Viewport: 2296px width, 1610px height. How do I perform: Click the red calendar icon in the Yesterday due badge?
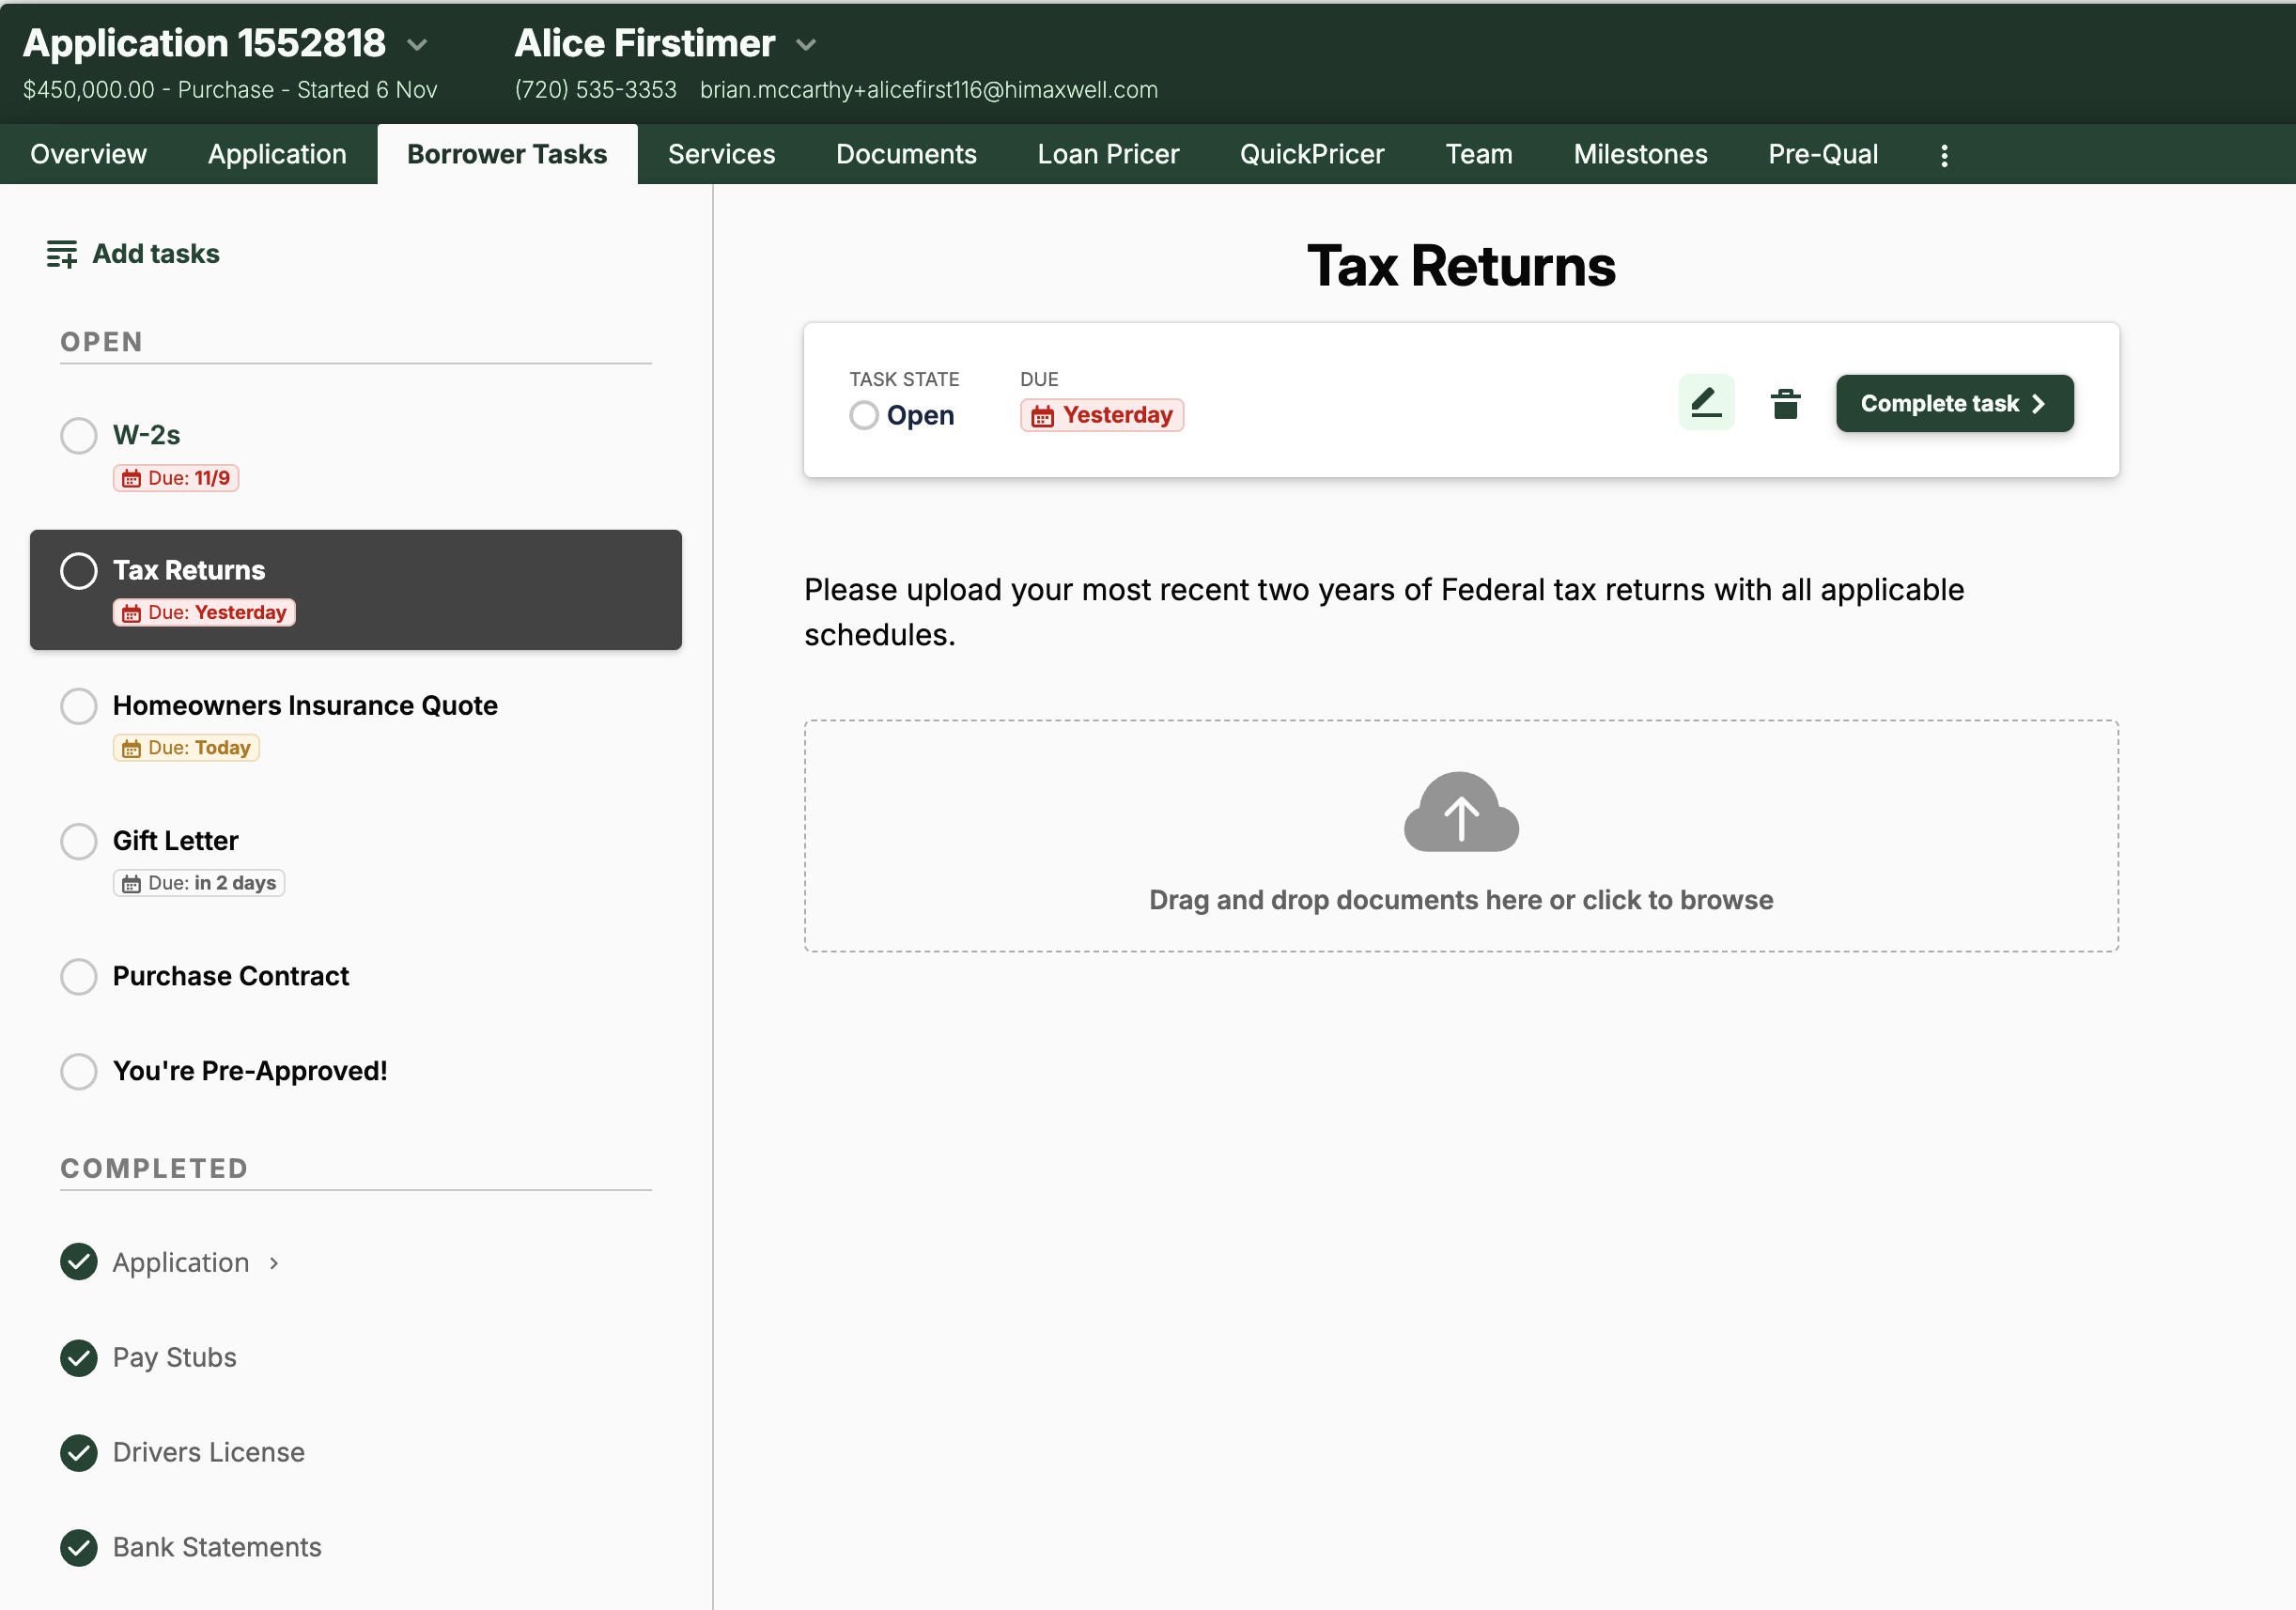tap(1042, 416)
